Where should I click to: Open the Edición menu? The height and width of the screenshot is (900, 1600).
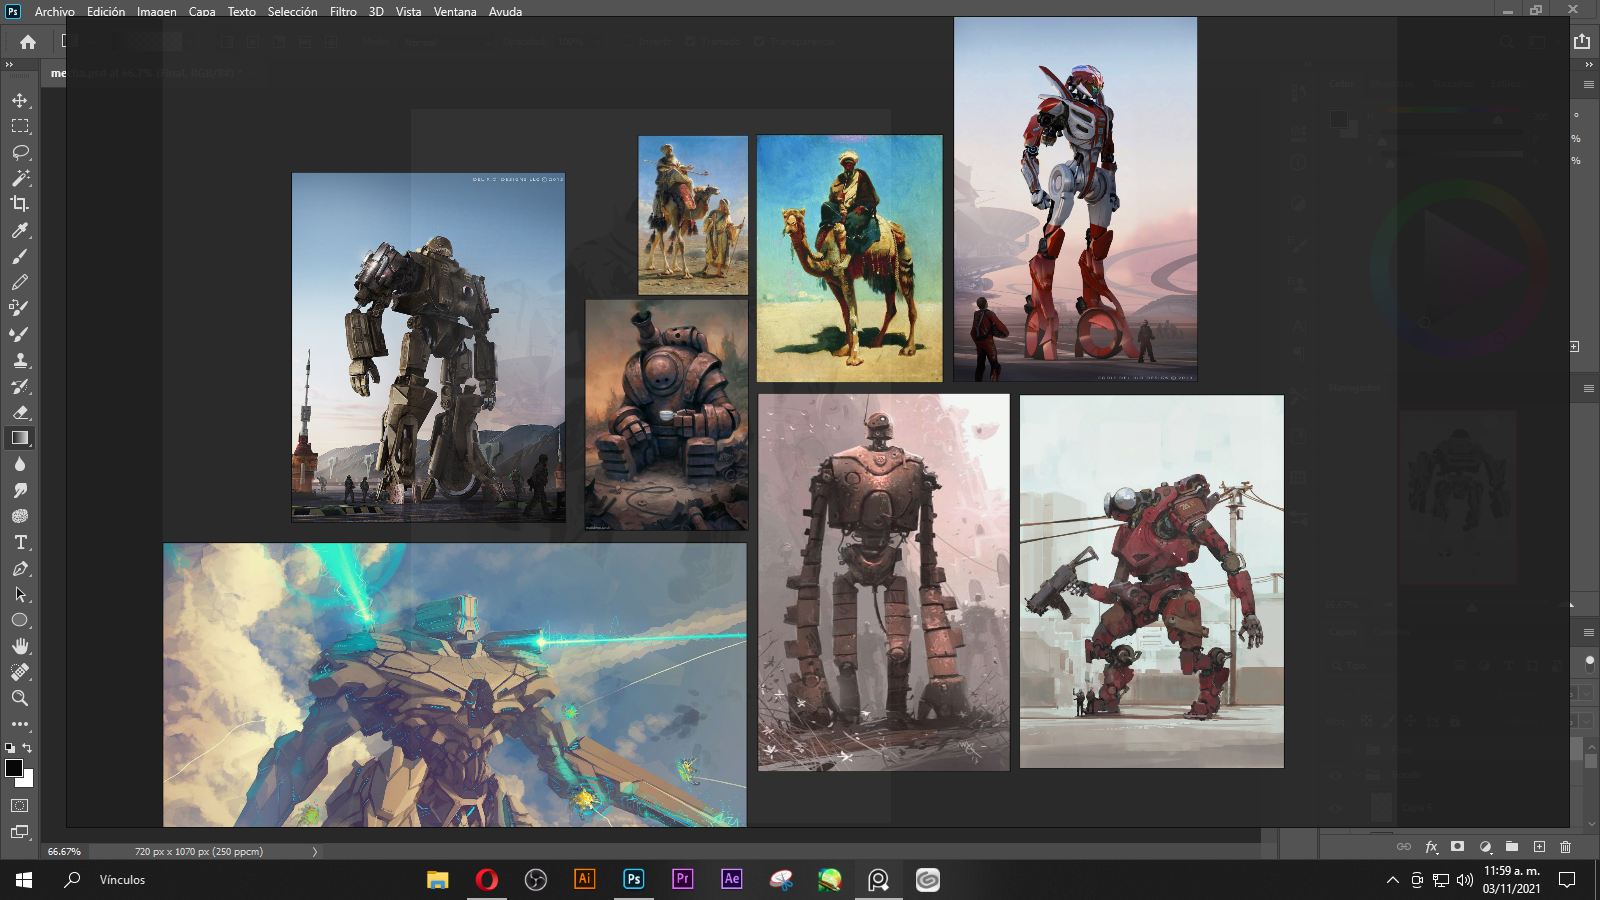pyautogui.click(x=106, y=12)
